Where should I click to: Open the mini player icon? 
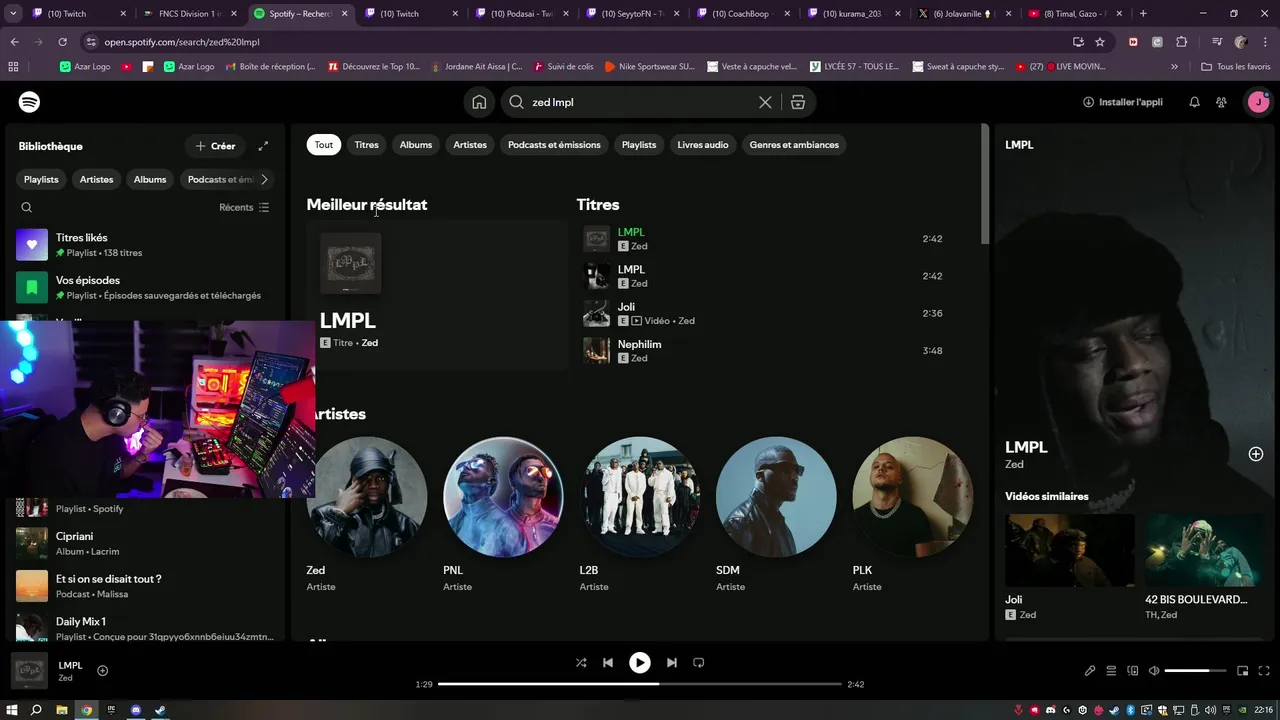pyautogui.click(x=1243, y=671)
